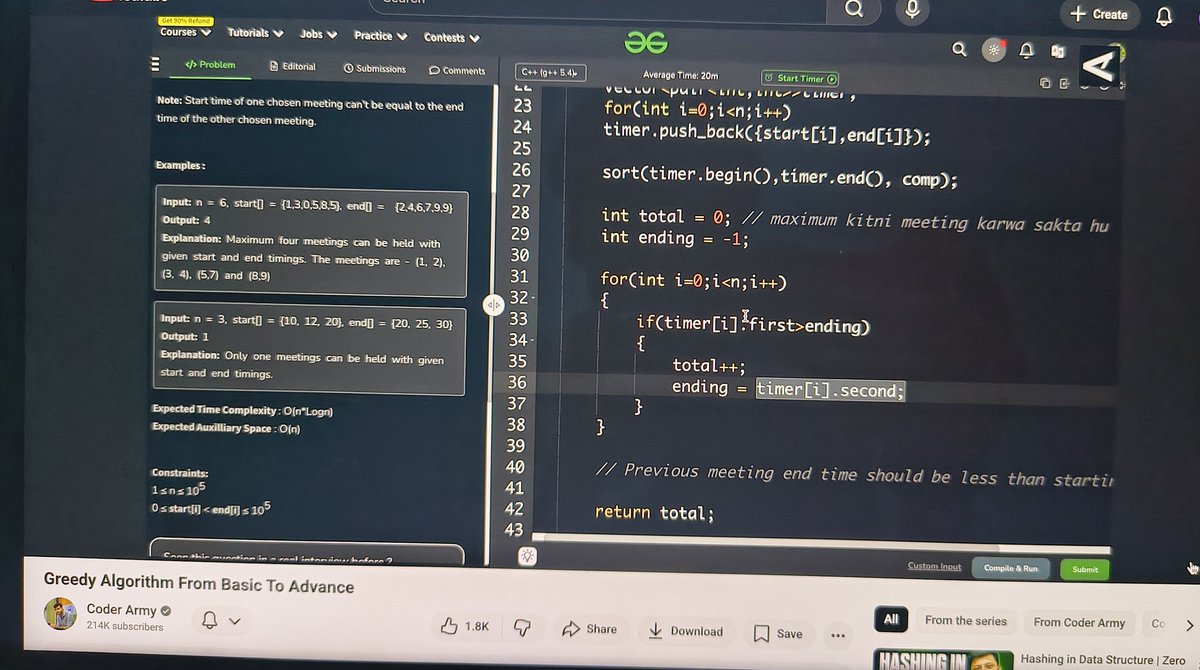1200x670 pixels.
Task: Click the 'int ending = -1;' code line
Action: [x=675, y=238]
